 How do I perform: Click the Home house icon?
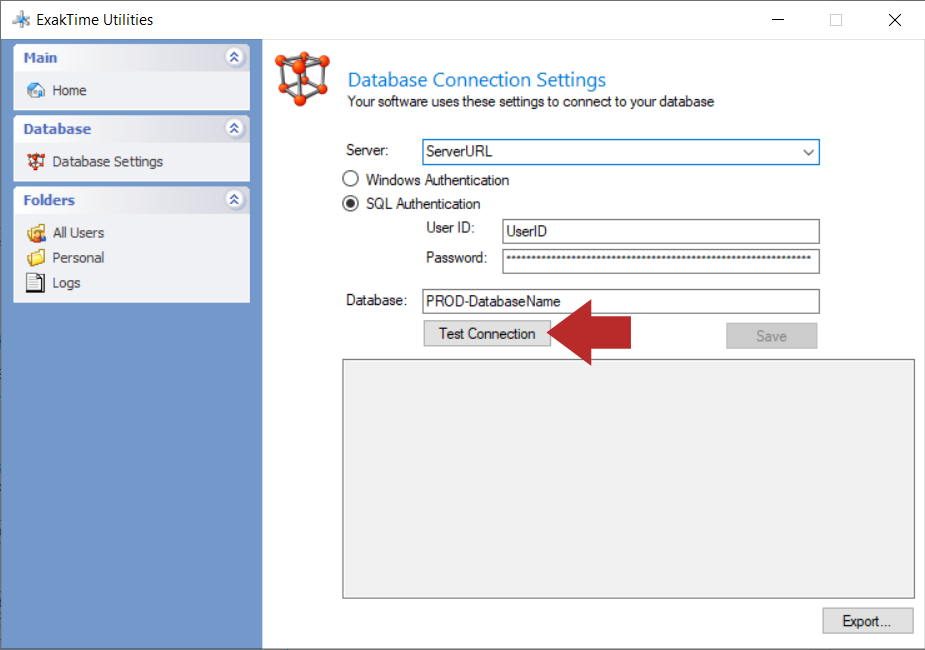click(35, 90)
